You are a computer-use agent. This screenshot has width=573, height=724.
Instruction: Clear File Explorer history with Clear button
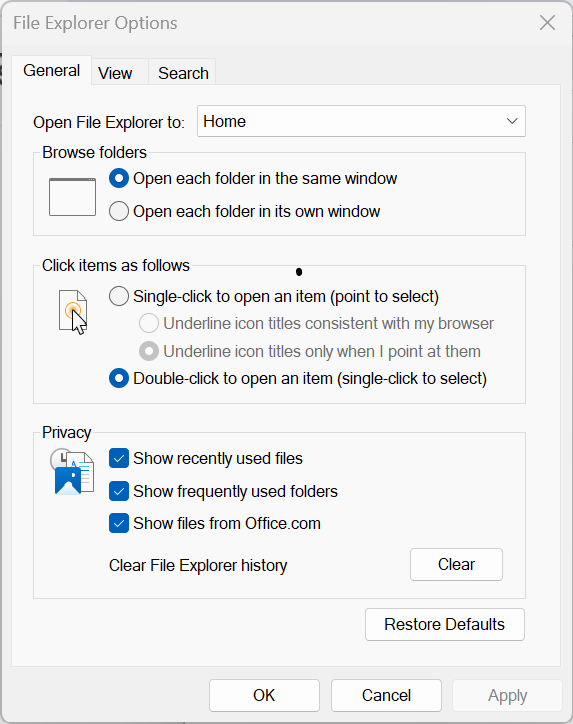(x=456, y=564)
